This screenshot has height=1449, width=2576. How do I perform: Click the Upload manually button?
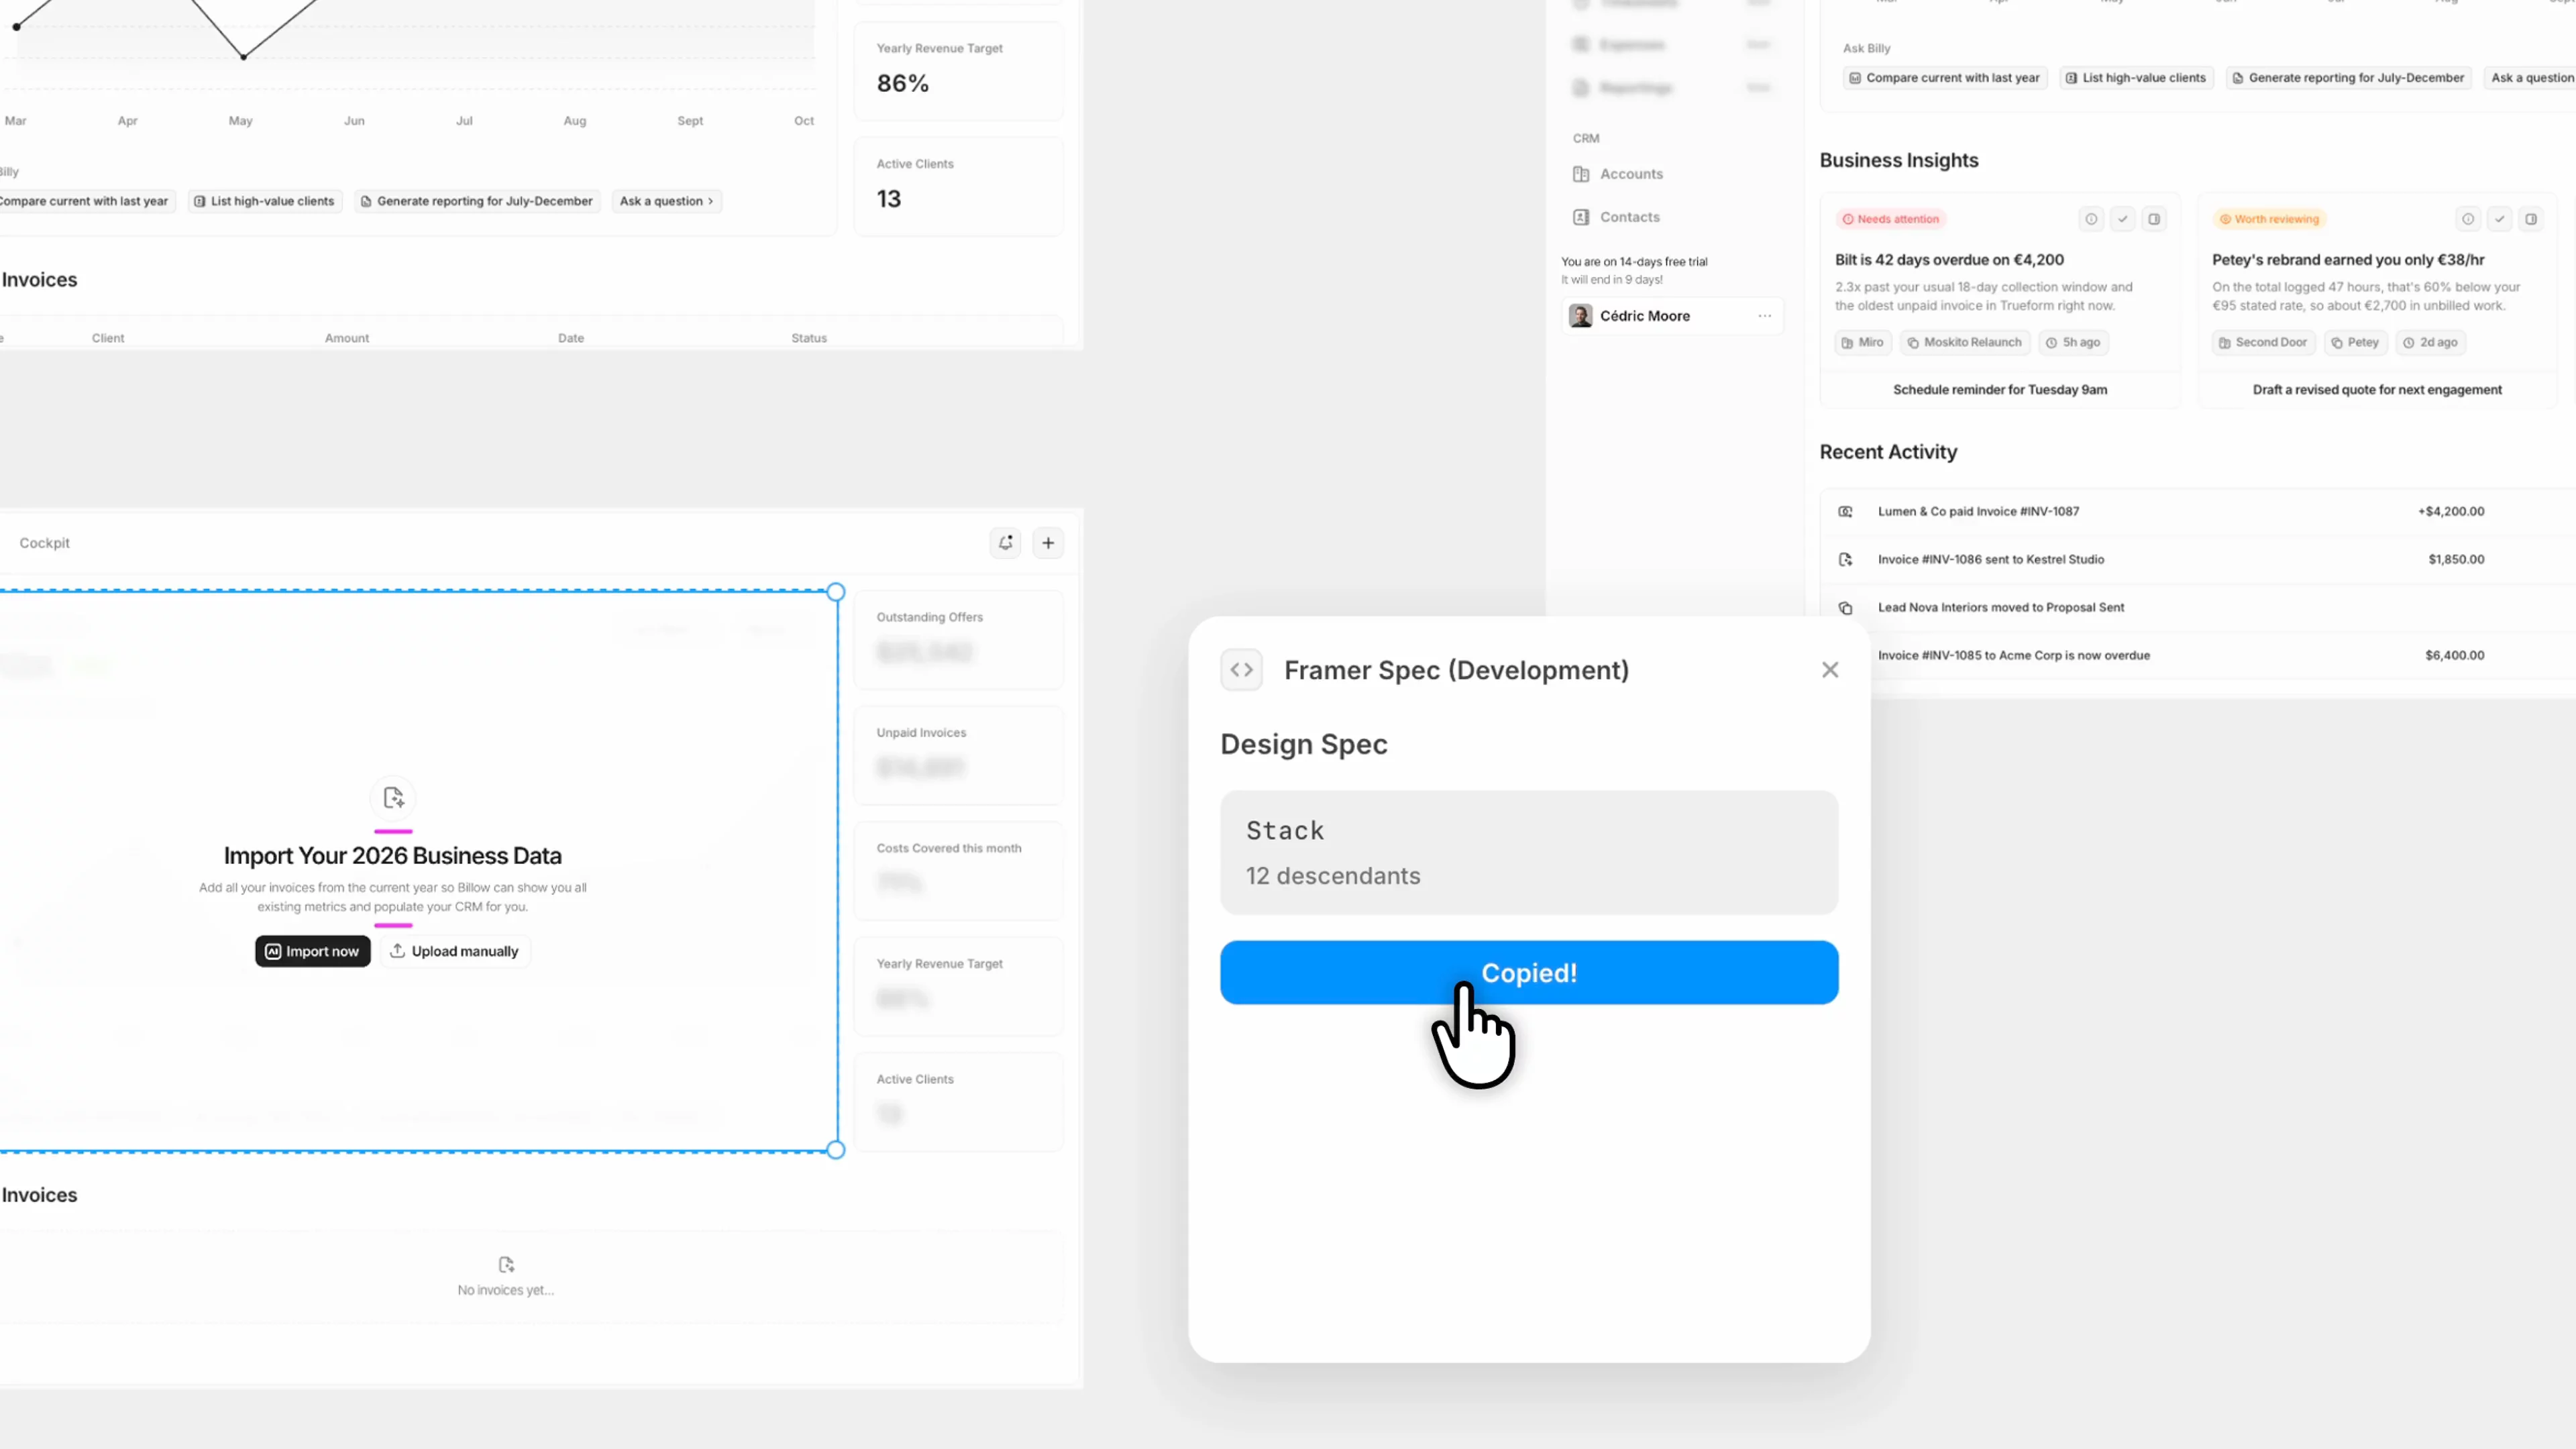point(455,951)
